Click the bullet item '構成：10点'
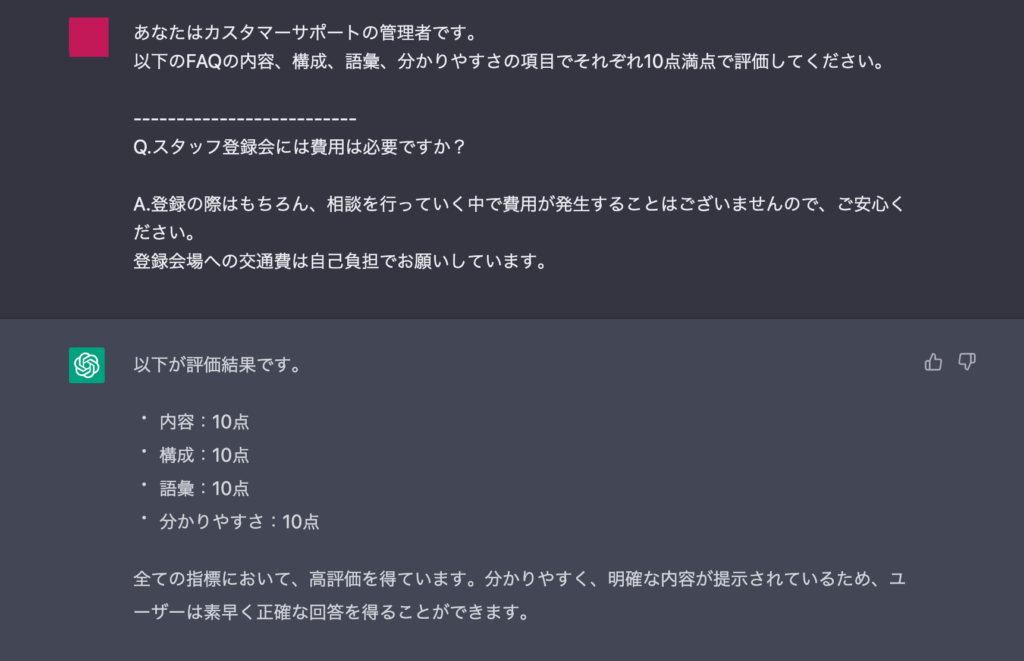Viewport: 1024px width, 661px height. pyautogui.click(x=204, y=455)
